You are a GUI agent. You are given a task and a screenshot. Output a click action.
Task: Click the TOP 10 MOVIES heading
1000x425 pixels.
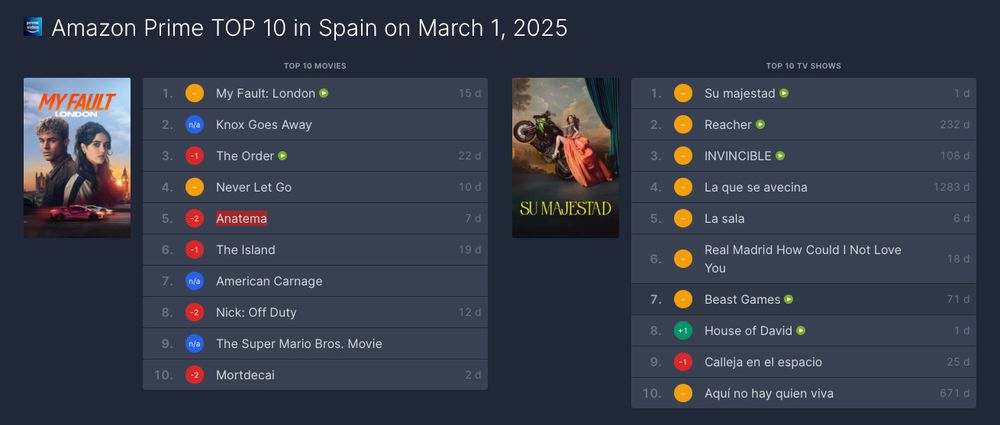(315, 66)
